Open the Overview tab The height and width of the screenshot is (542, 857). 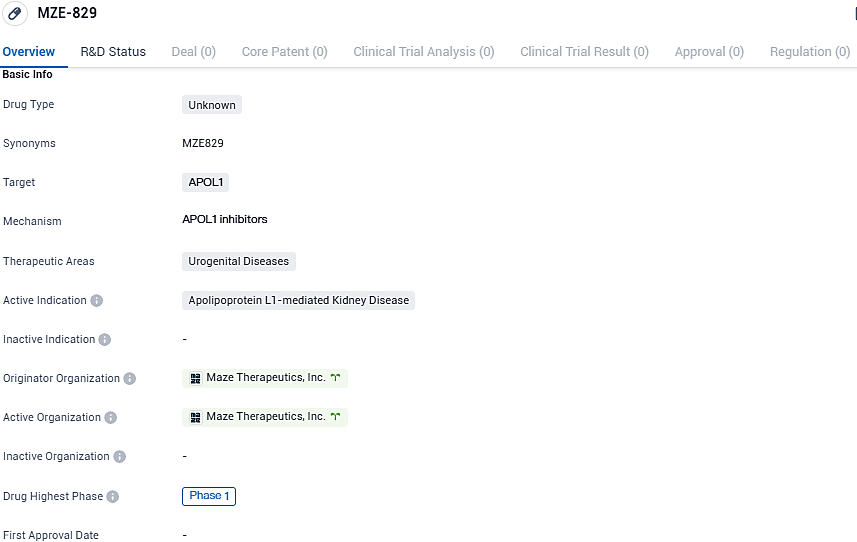(x=29, y=52)
